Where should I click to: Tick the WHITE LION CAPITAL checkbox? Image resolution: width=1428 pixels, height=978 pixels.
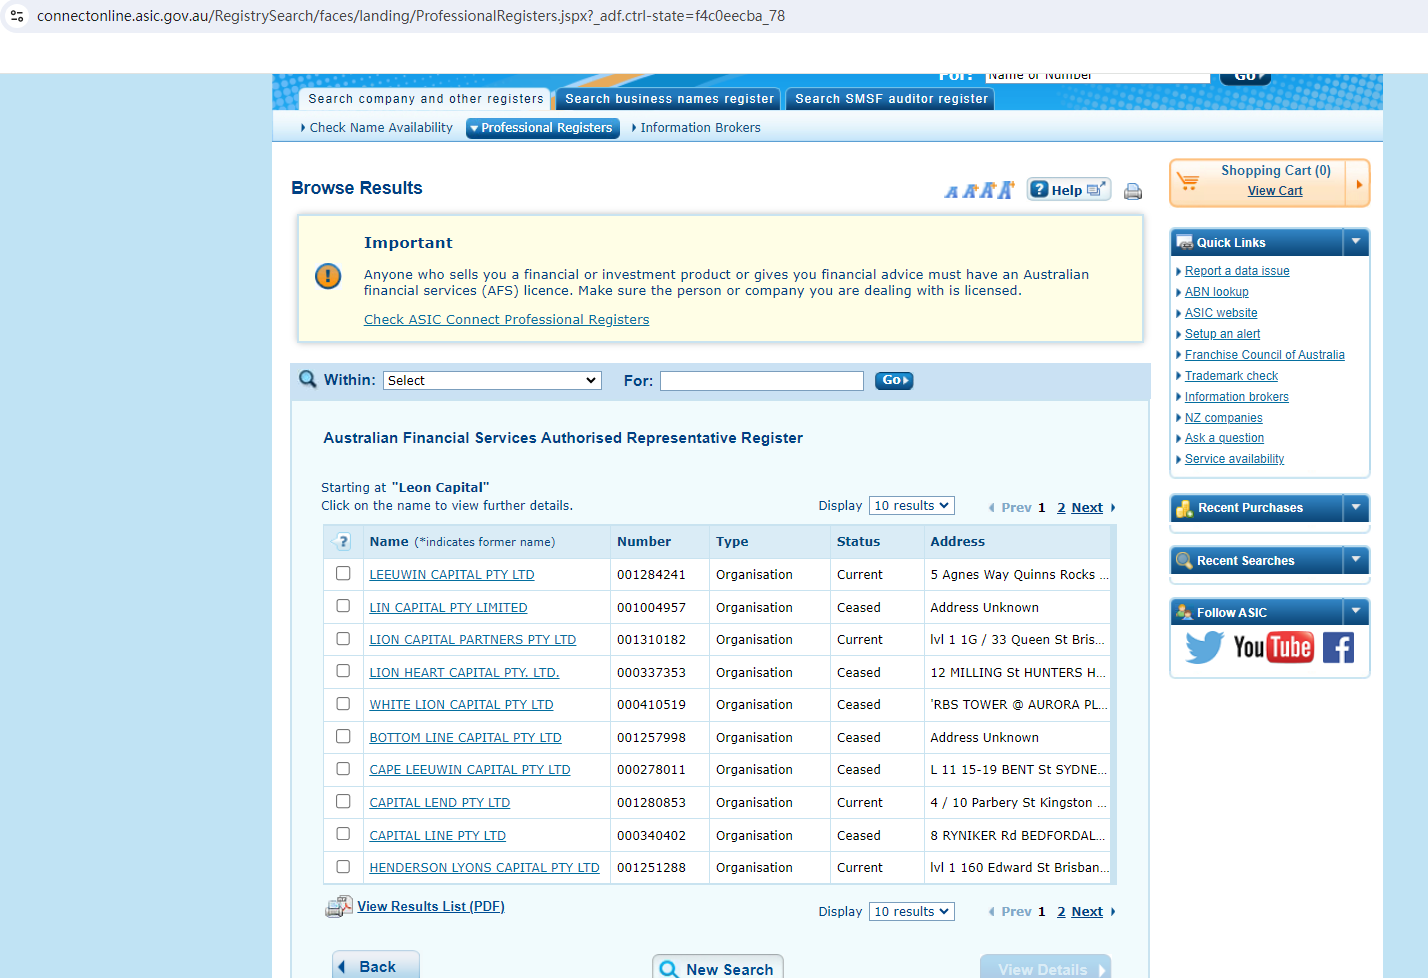pyautogui.click(x=343, y=704)
